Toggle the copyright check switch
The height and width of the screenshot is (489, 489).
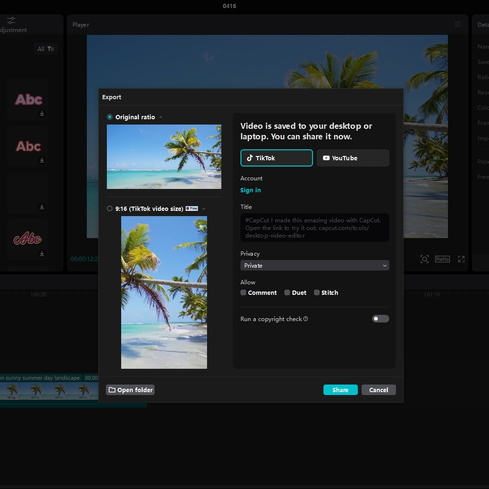pos(380,319)
